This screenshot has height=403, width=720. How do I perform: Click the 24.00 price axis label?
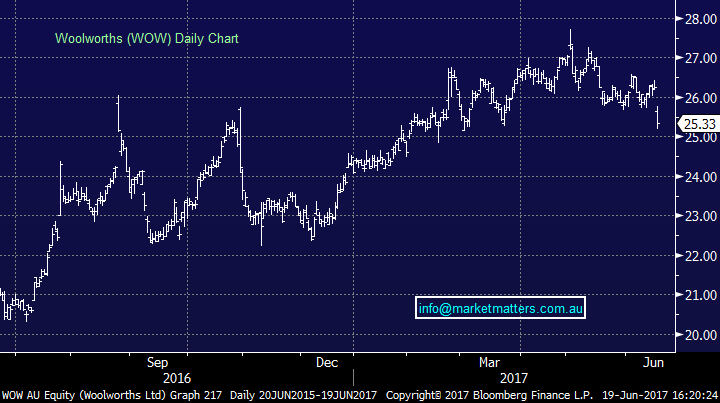coord(701,177)
